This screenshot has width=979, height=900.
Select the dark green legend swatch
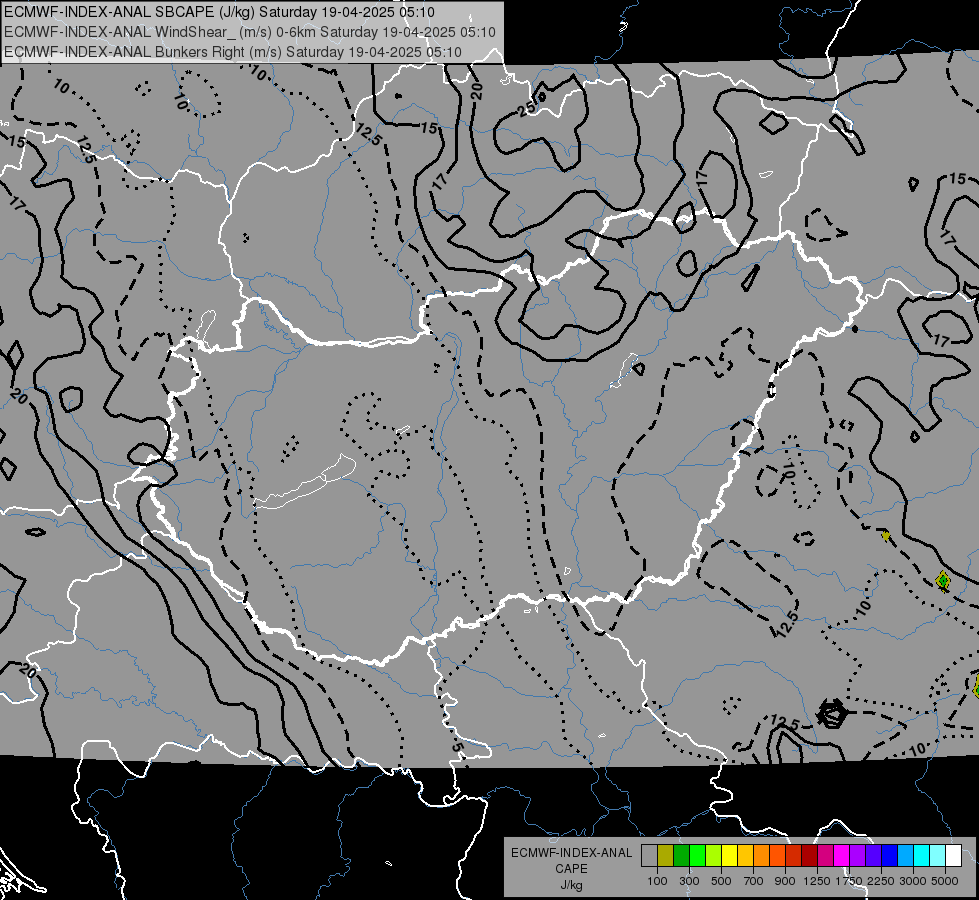click(682, 855)
